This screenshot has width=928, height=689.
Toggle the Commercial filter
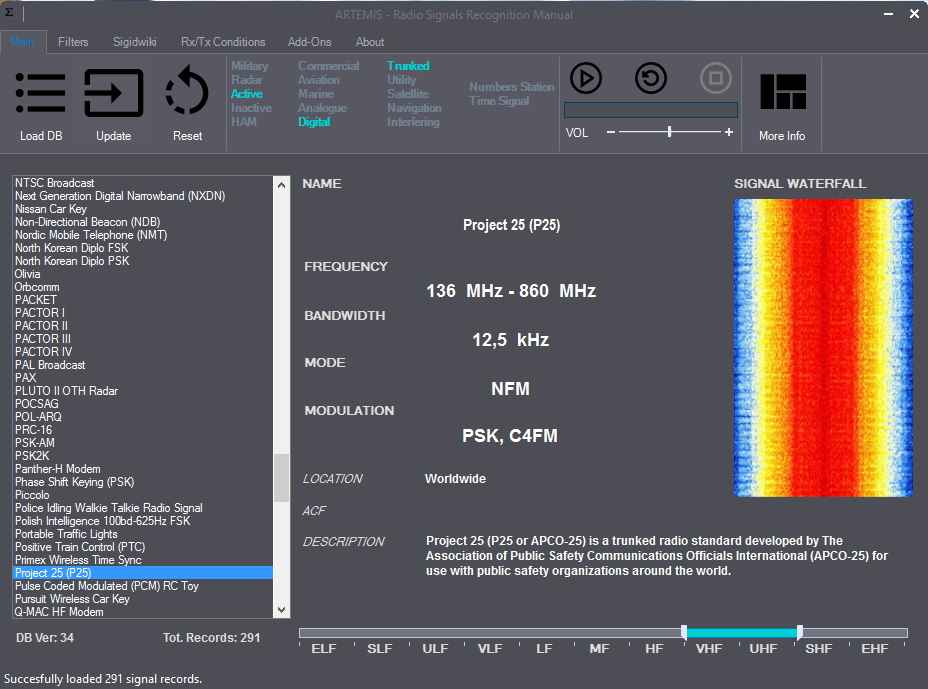point(328,66)
